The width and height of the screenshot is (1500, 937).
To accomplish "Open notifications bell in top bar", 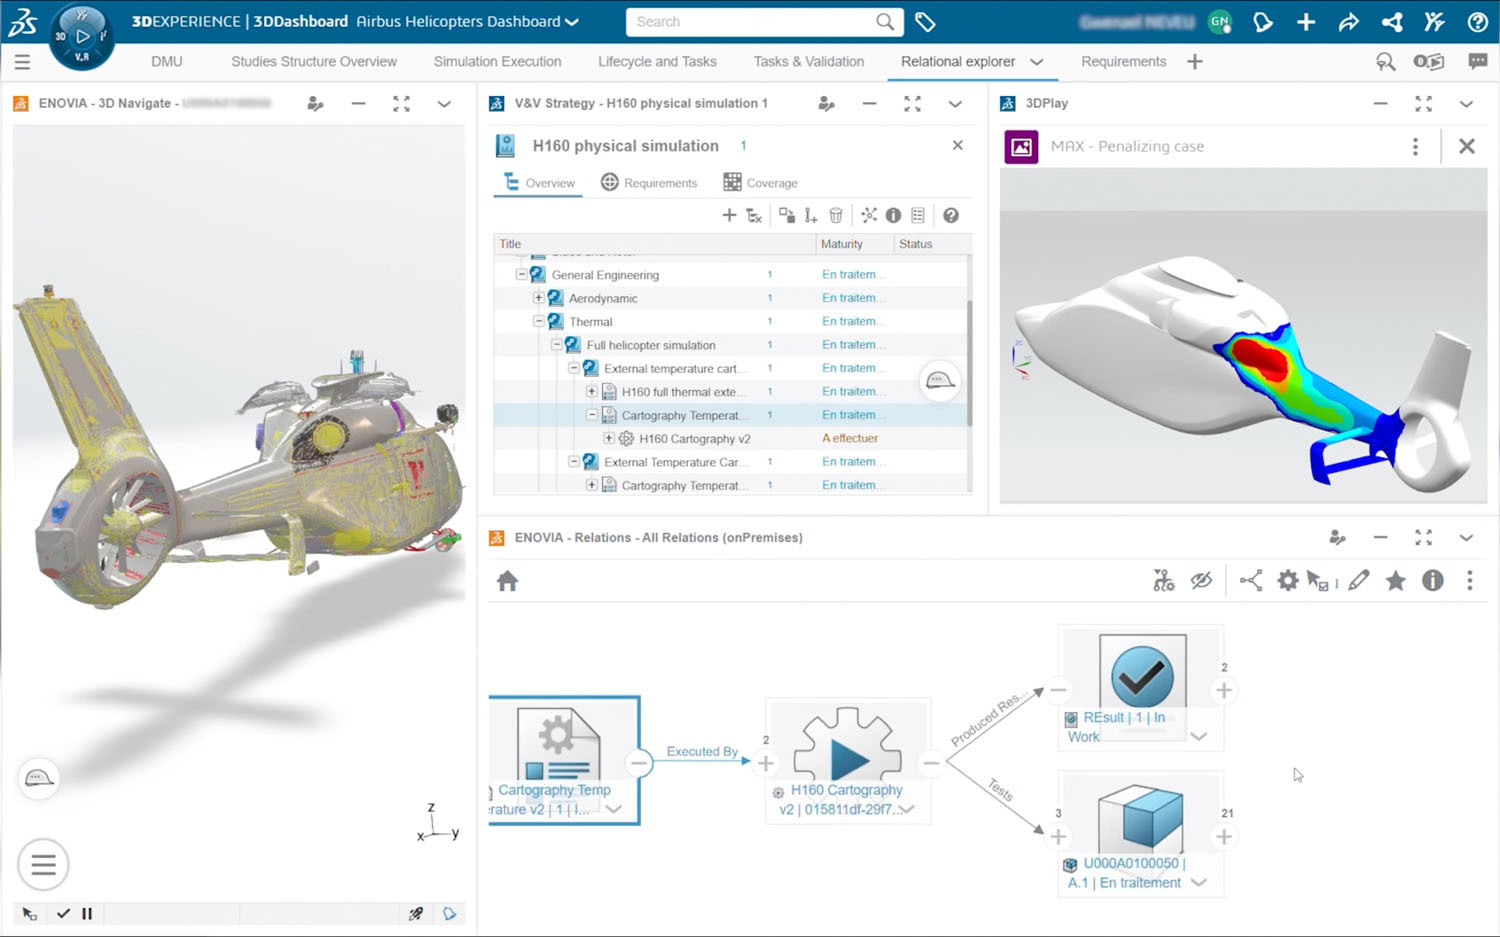I will click(1263, 22).
